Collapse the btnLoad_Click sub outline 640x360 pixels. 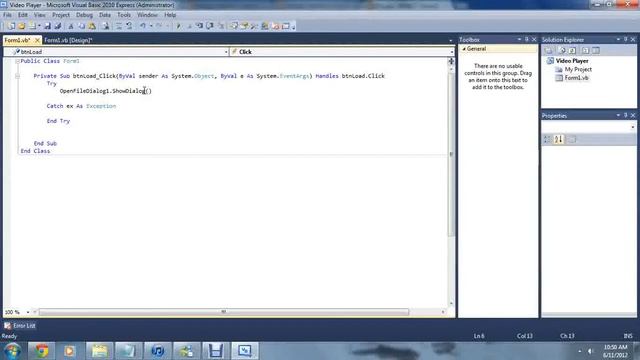[x=17, y=76]
